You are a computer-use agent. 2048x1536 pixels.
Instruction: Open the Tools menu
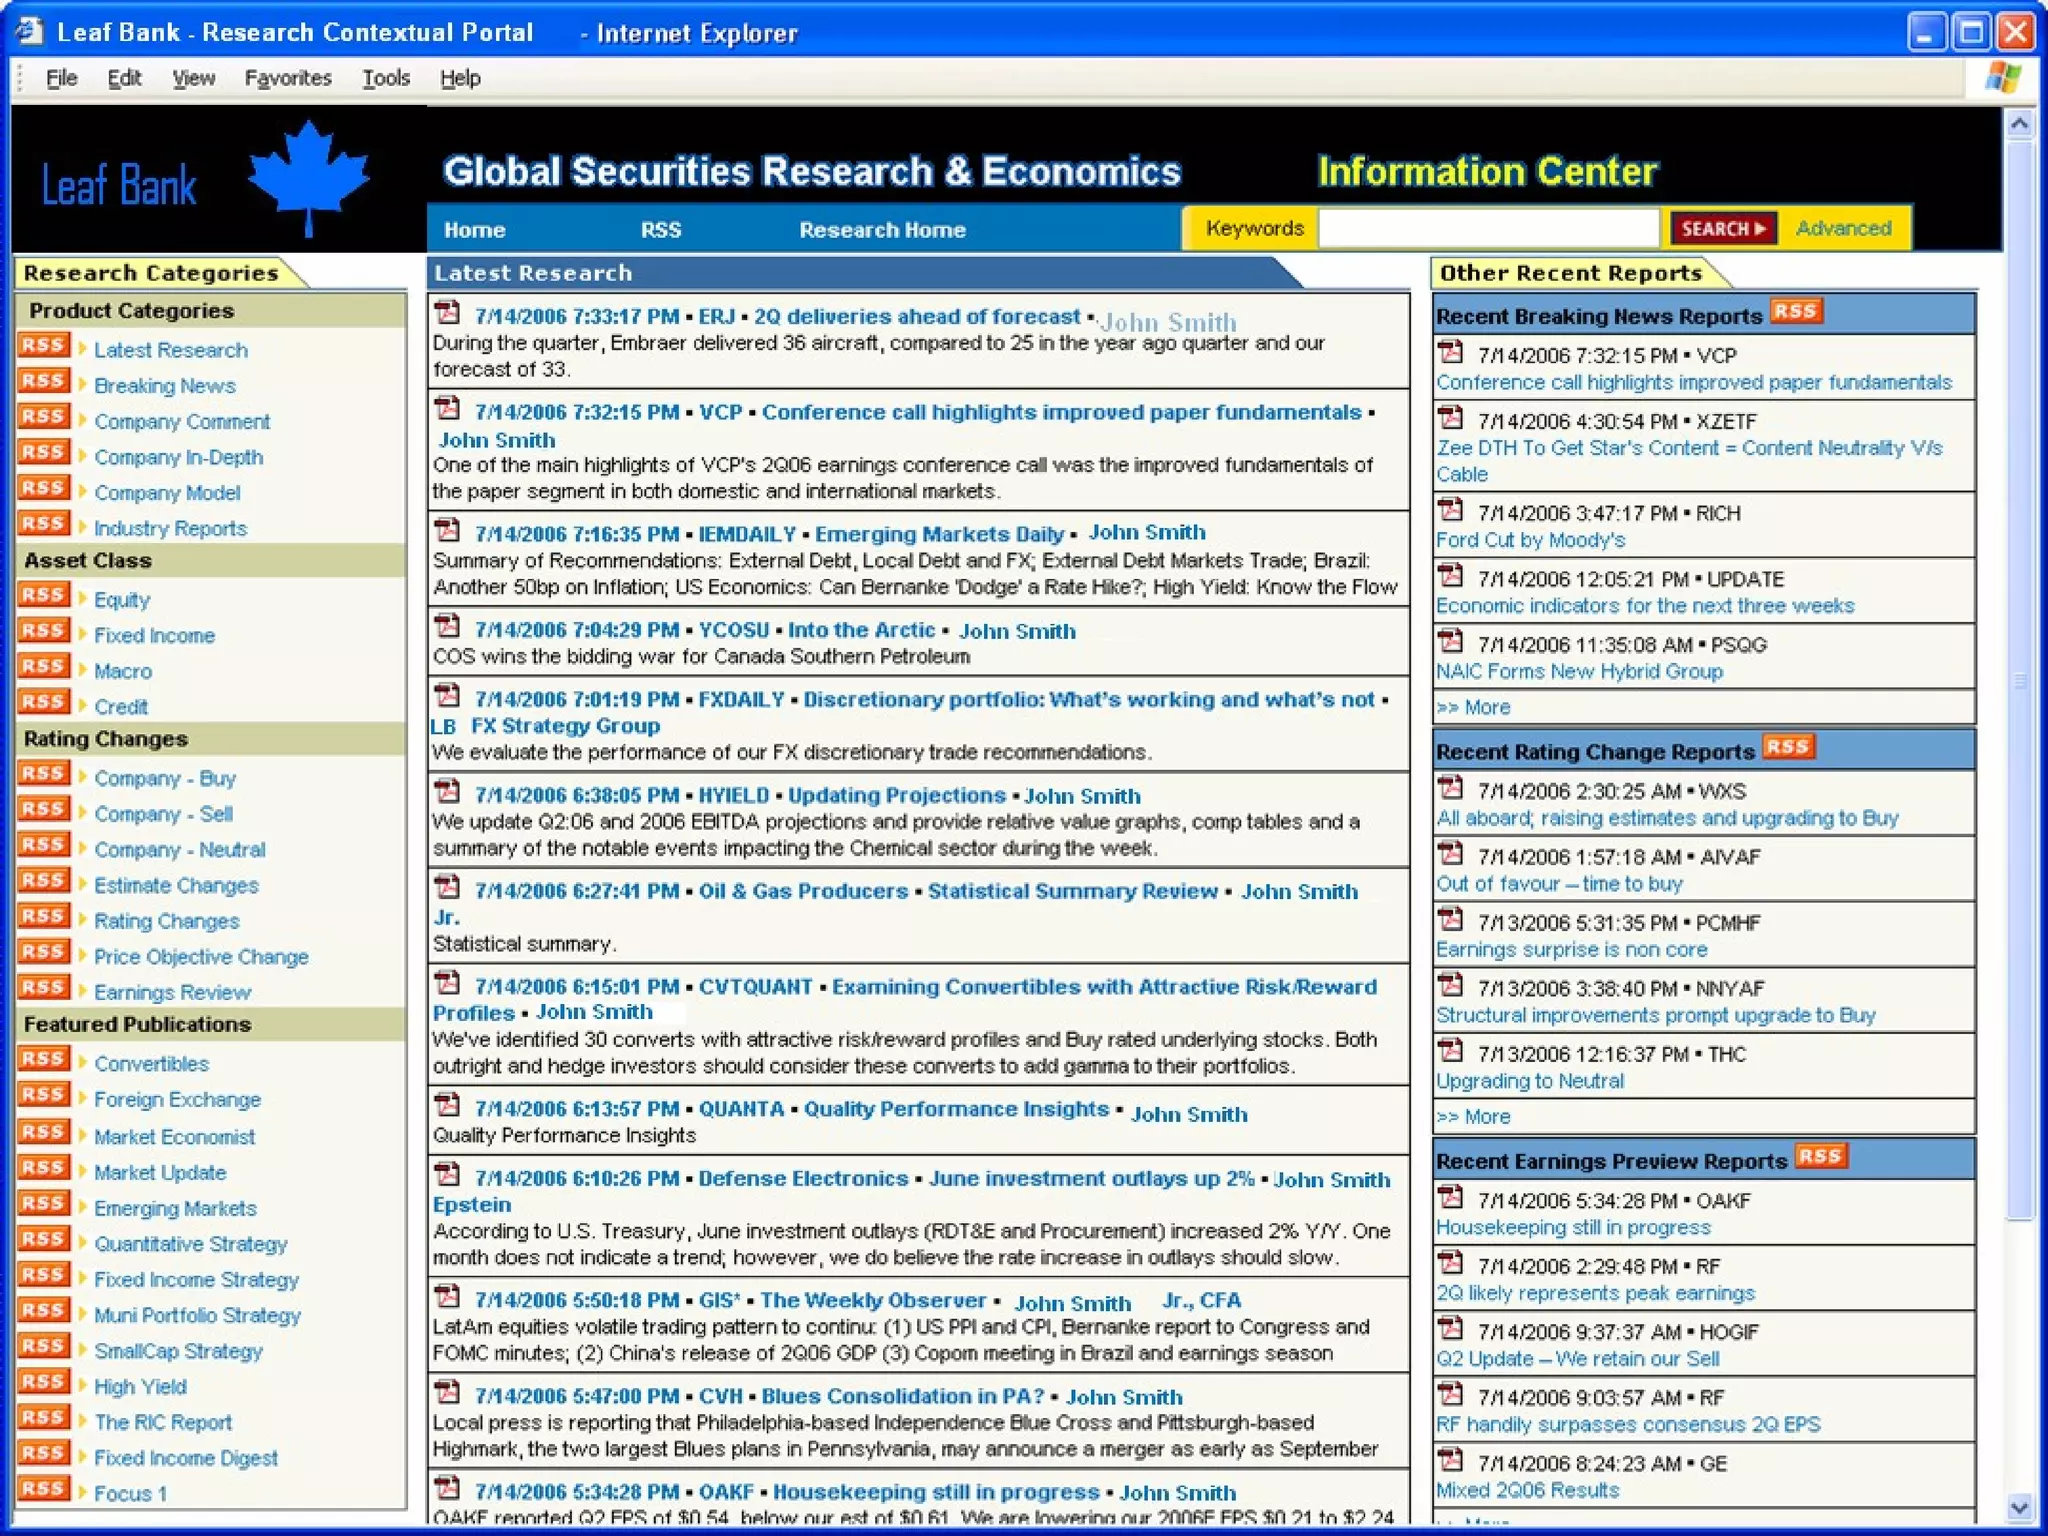[386, 78]
